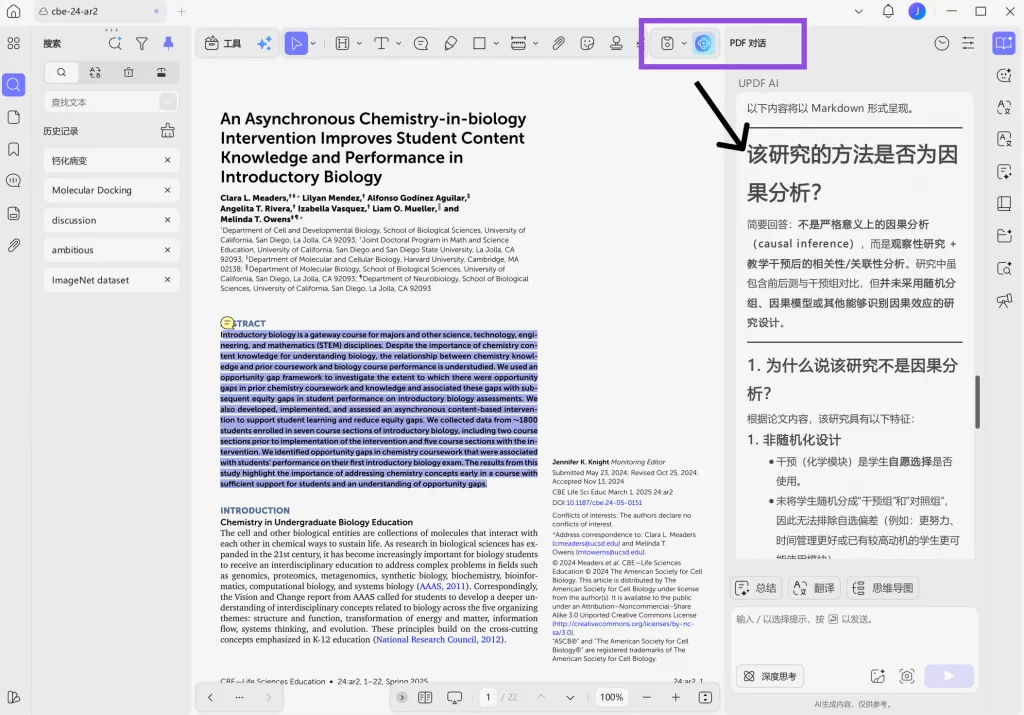This screenshot has height=715, width=1024.
Task: Open the comments panel in left sidebar
Action: [13, 181]
